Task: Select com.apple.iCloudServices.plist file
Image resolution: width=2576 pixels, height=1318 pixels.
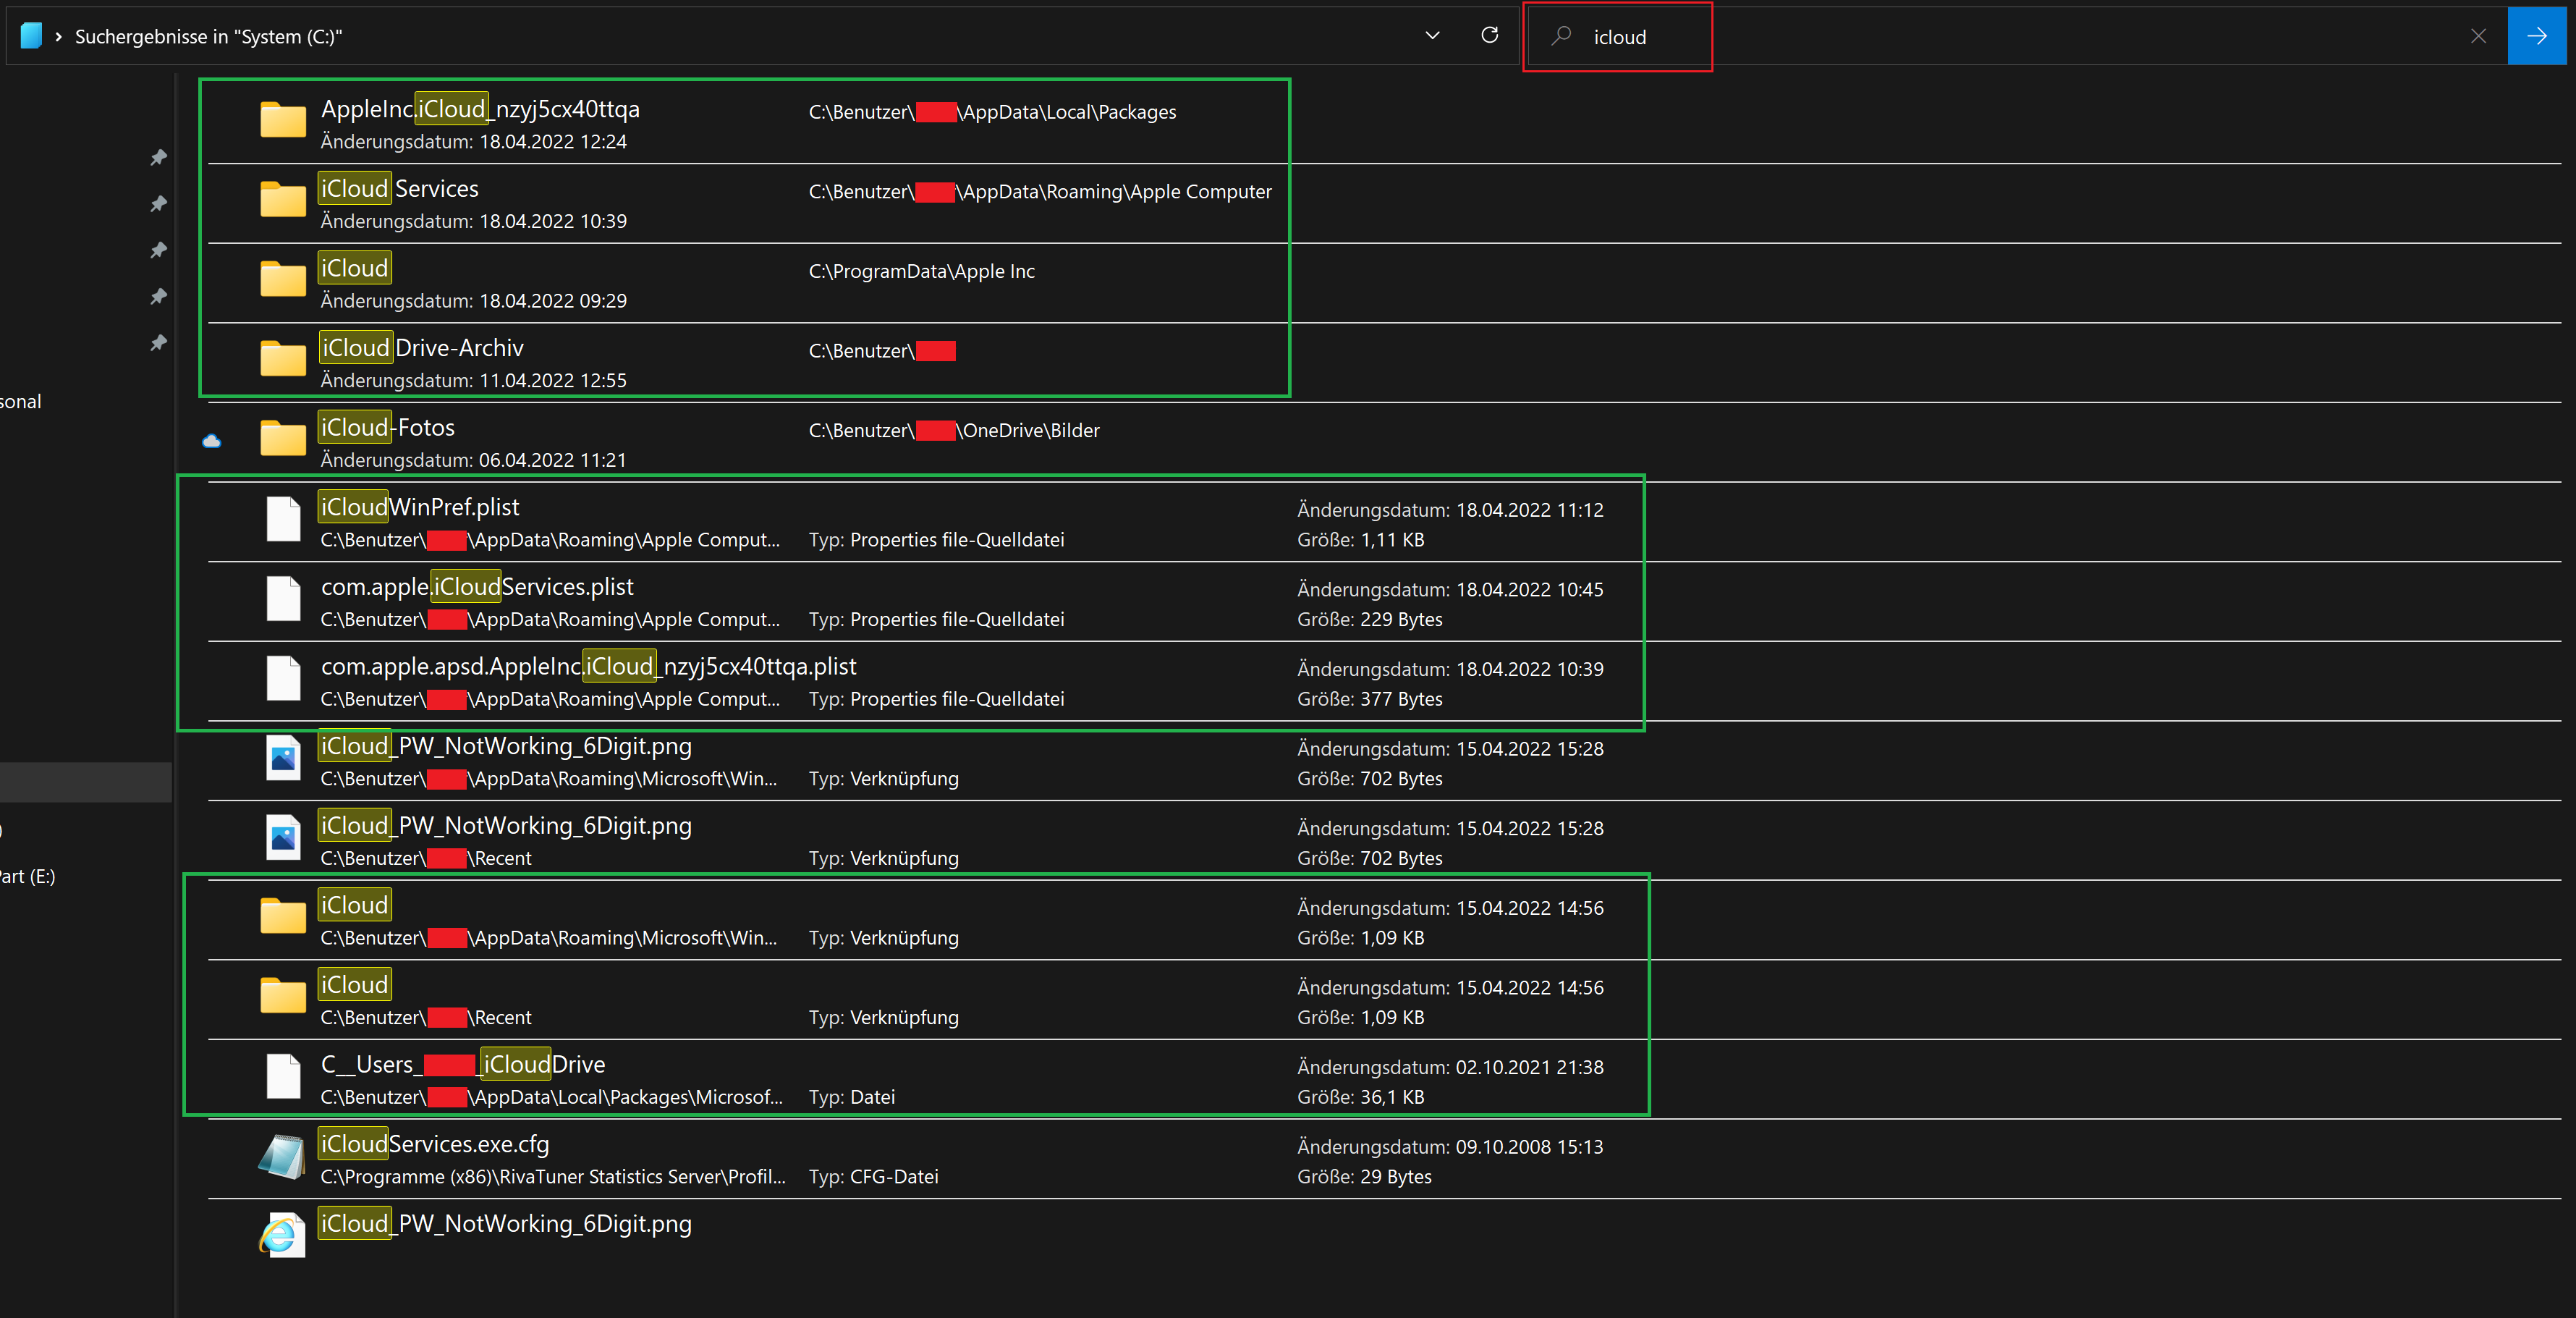Action: click(x=477, y=587)
